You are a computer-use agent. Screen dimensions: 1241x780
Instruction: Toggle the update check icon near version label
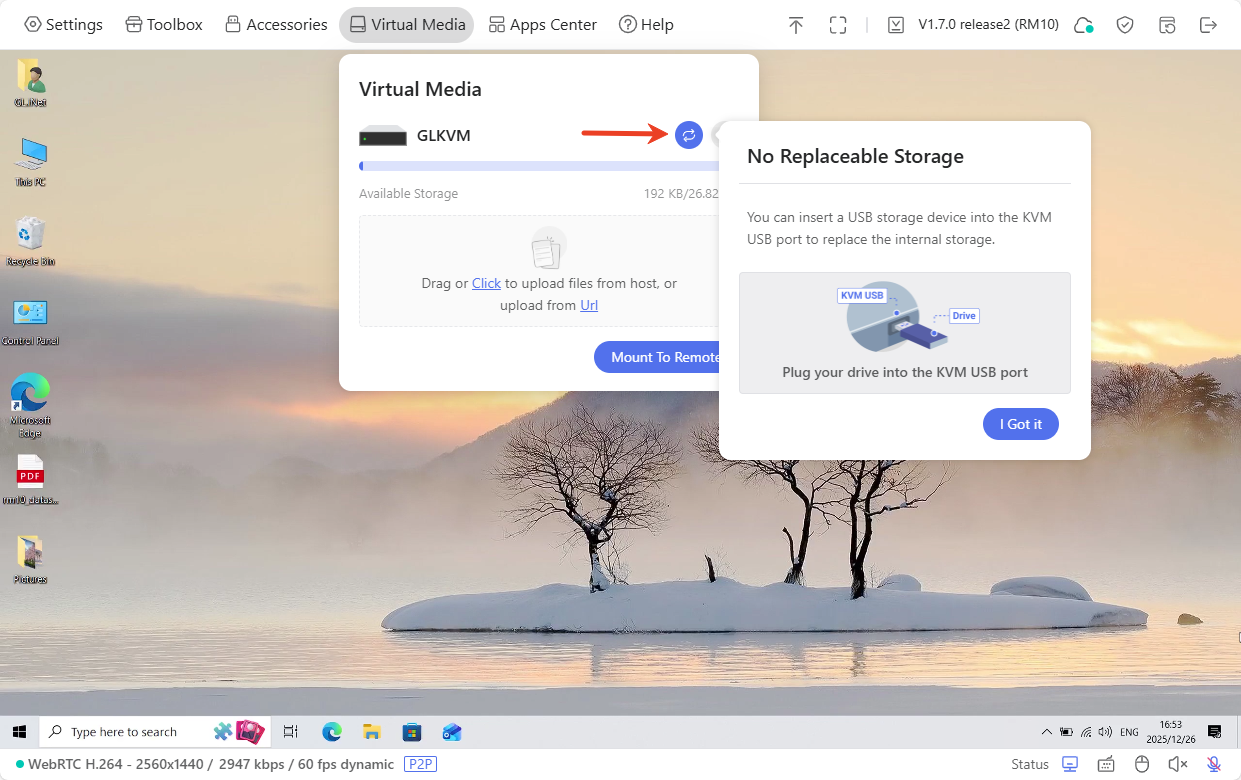pos(895,24)
